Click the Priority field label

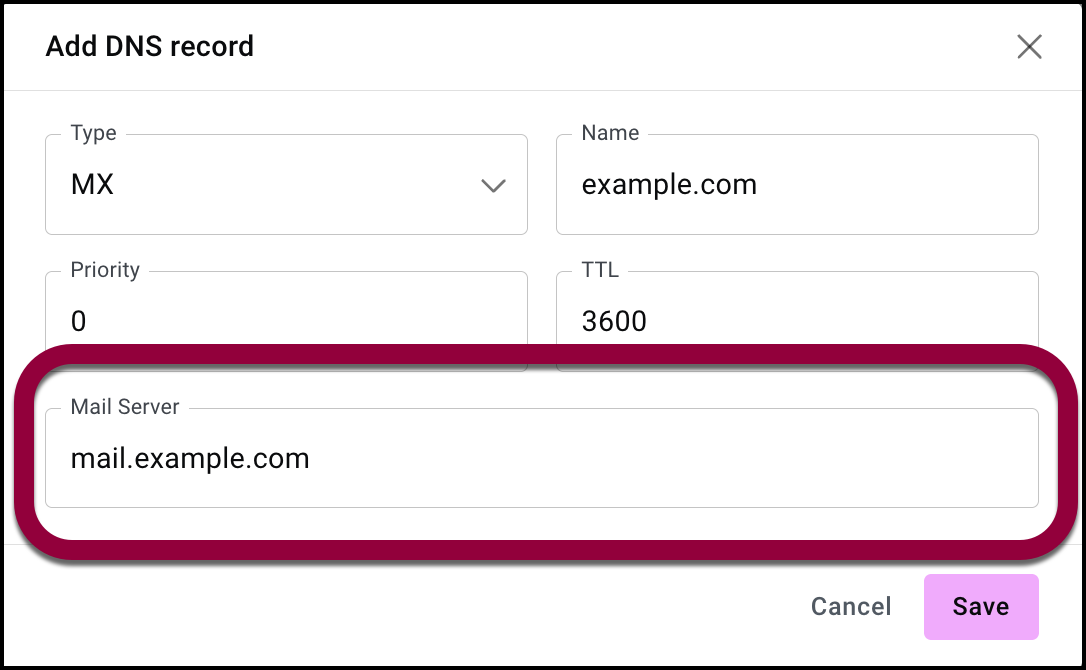click(105, 270)
